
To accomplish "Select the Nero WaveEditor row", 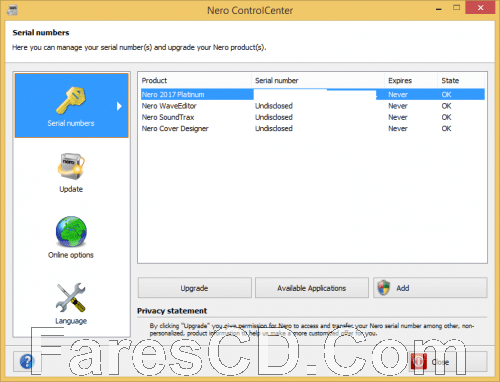I will click(313, 106).
